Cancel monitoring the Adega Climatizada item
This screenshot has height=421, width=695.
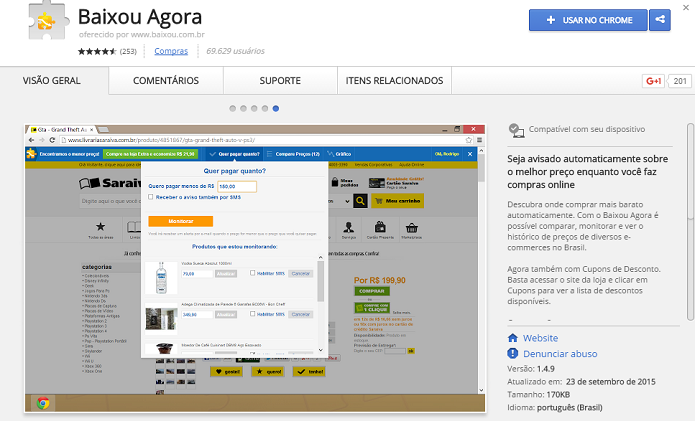pyautogui.click(x=301, y=314)
